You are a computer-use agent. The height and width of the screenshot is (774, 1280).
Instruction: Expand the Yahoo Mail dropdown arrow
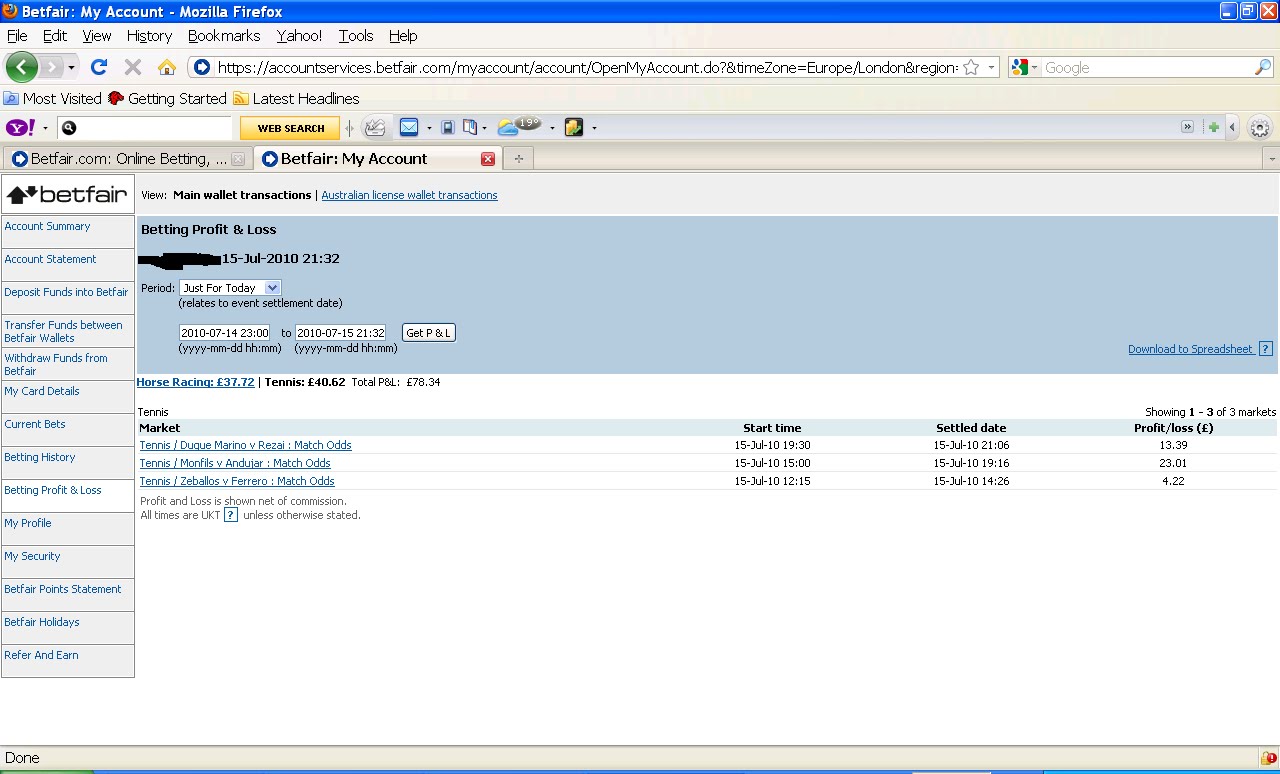[429, 128]
